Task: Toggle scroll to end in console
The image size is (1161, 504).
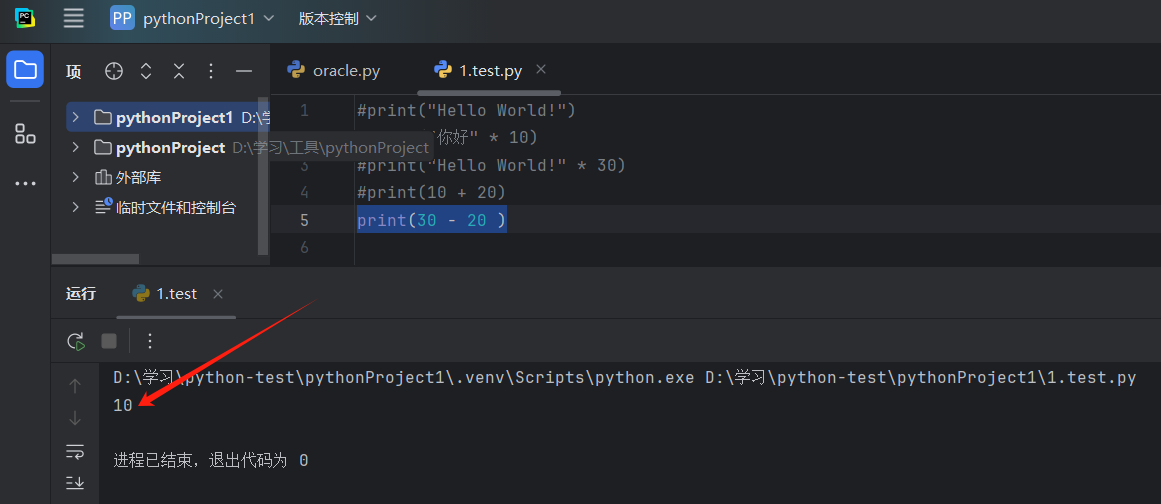Action: coord(75,482)
